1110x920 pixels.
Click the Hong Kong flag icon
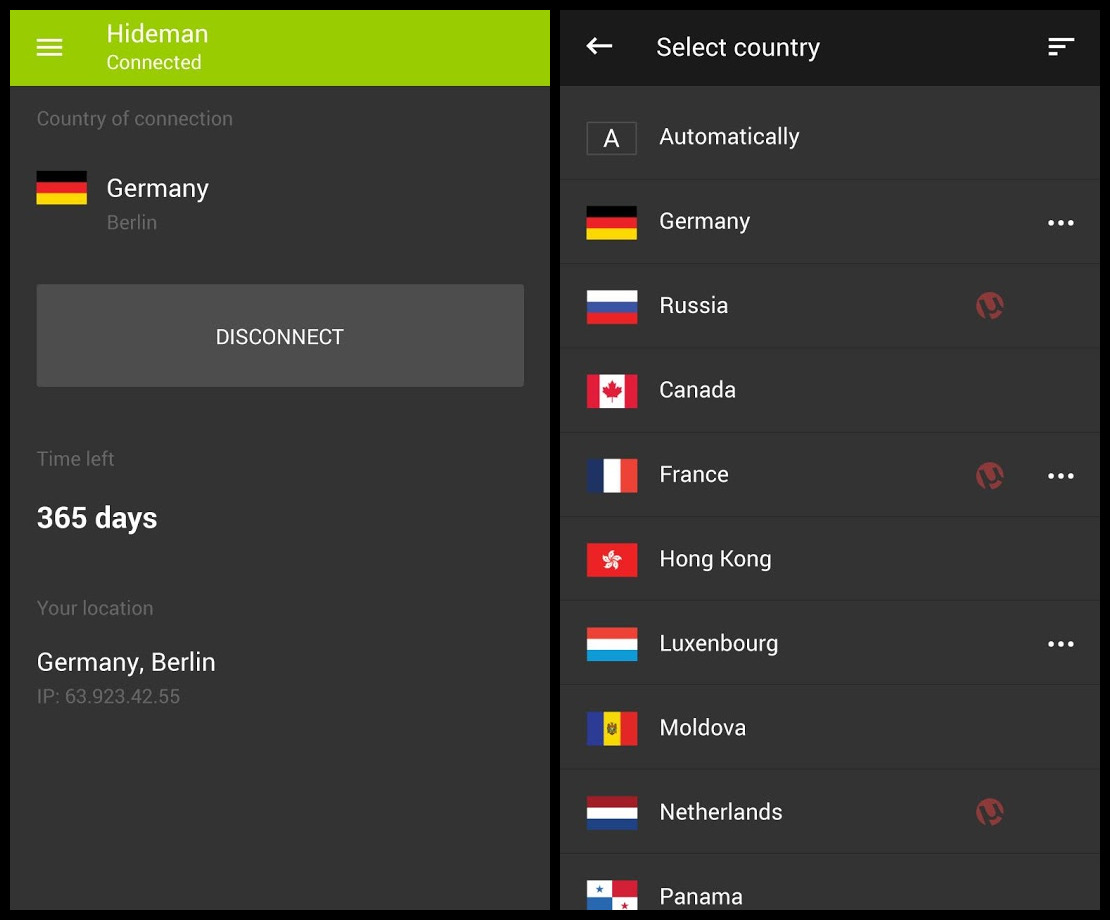612,560
